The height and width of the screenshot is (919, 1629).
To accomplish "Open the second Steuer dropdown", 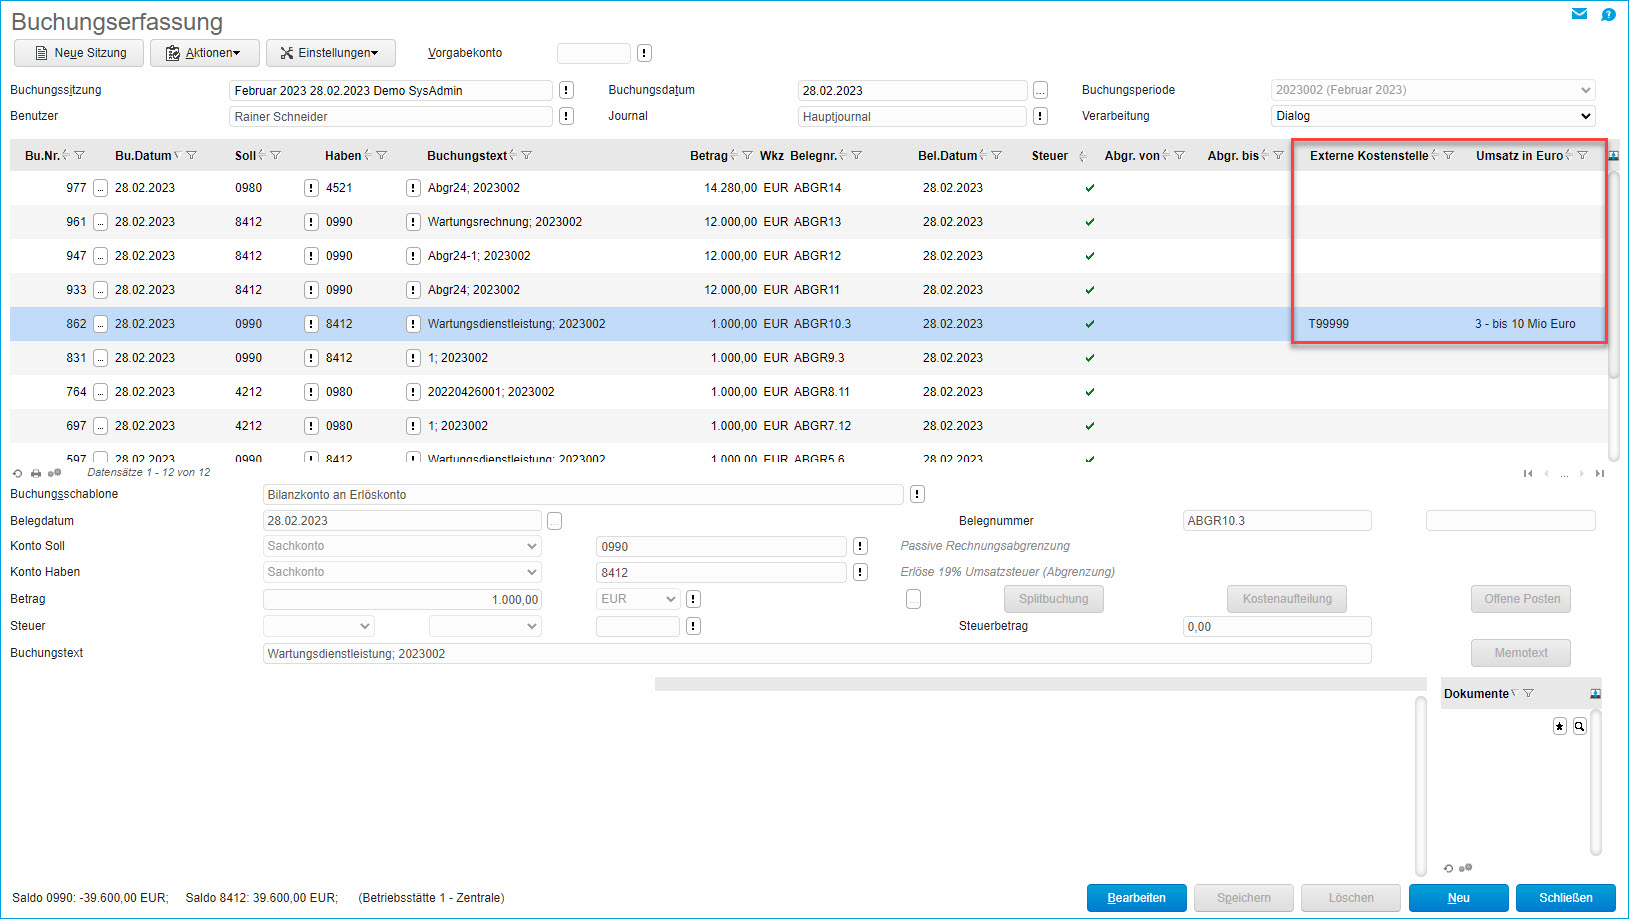I will [485, 626].
